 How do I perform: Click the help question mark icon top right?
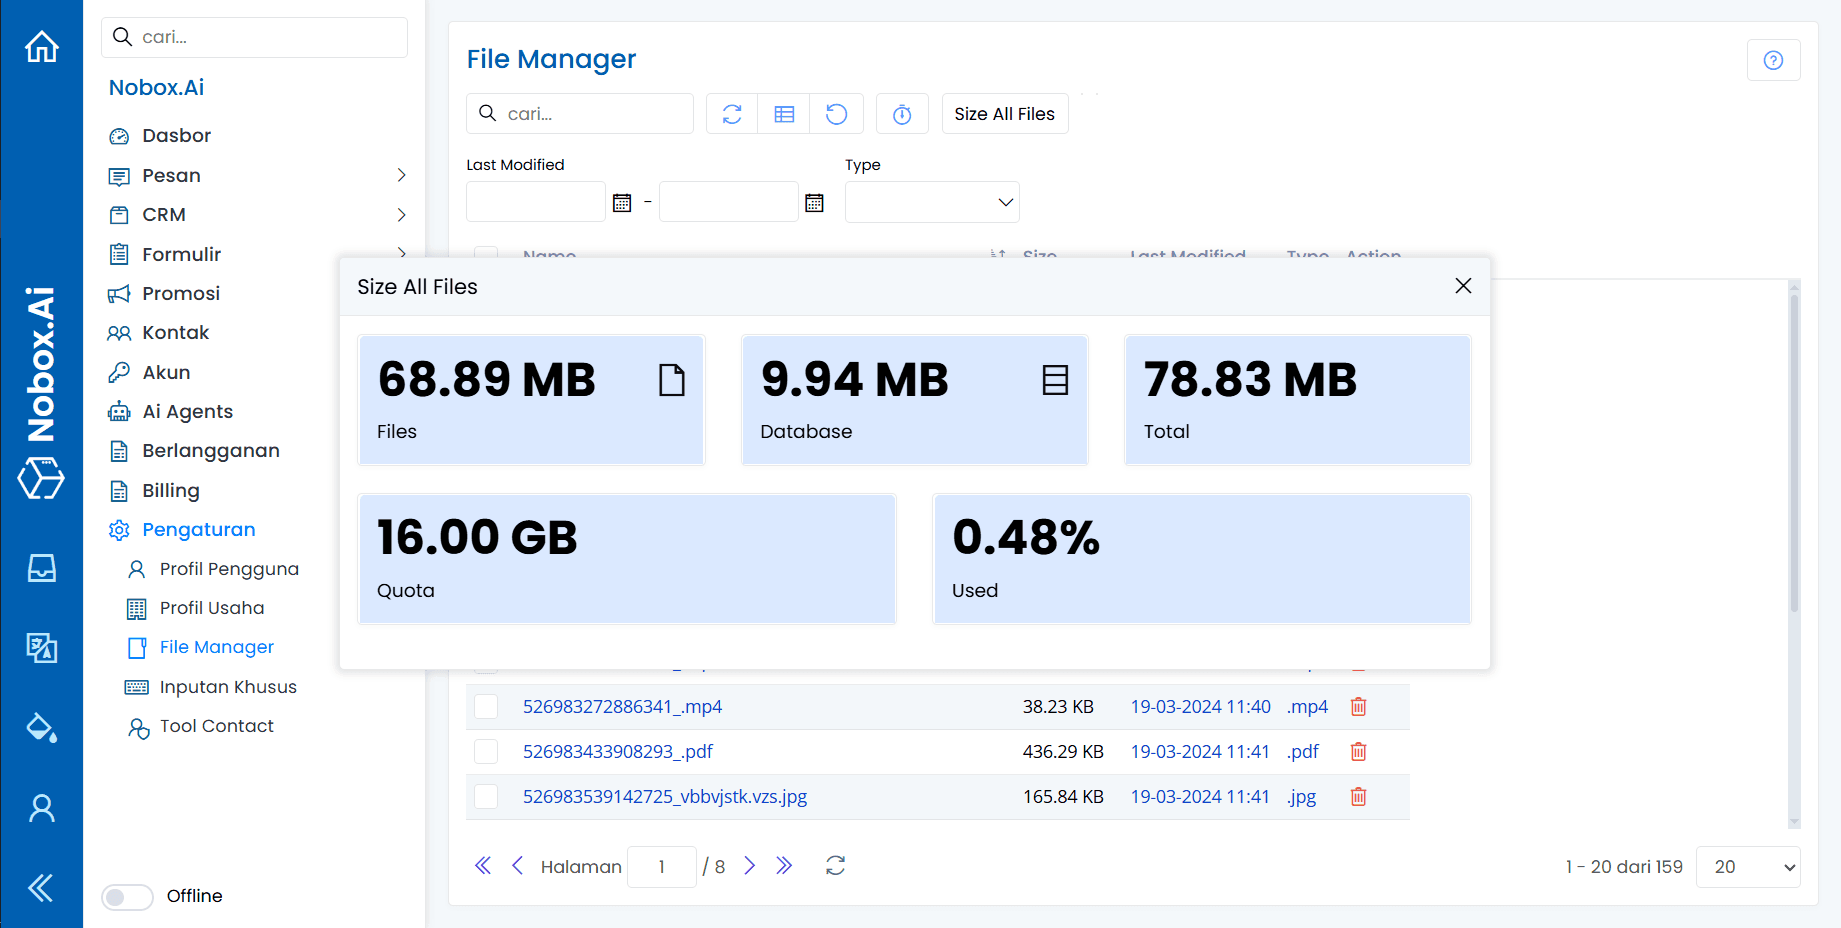[x=1773, y=60]
